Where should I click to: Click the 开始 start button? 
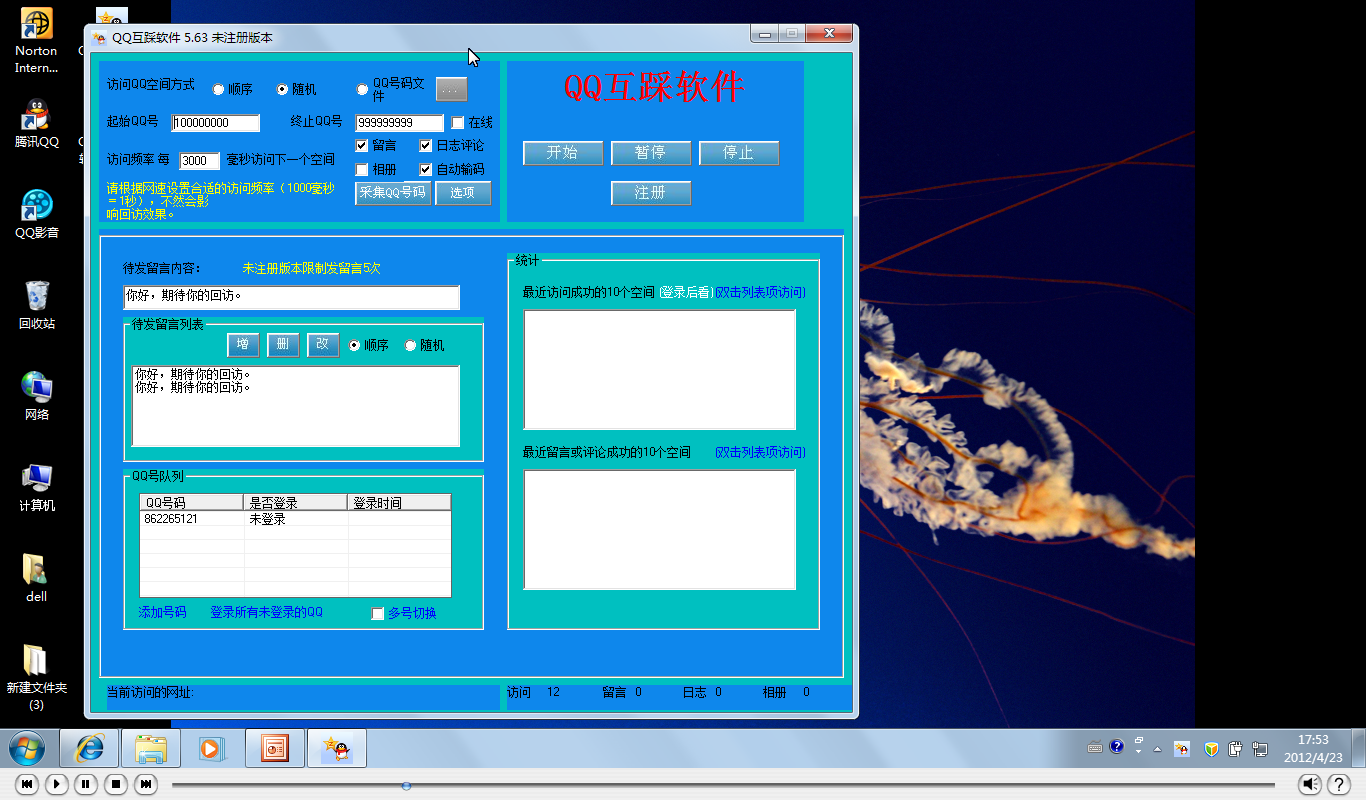[563, 153]
